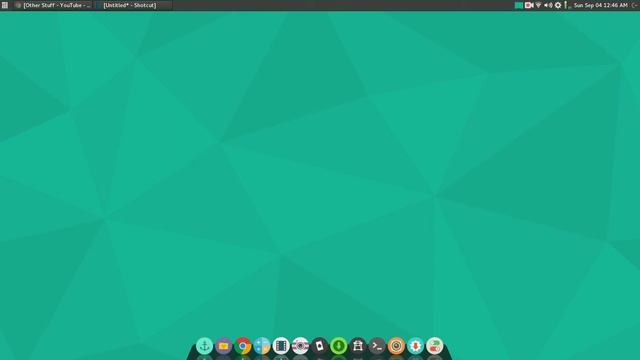Open the film strip video editor dock icon
The width and height of the screenshot is (640, 360).
pos(281,346)
